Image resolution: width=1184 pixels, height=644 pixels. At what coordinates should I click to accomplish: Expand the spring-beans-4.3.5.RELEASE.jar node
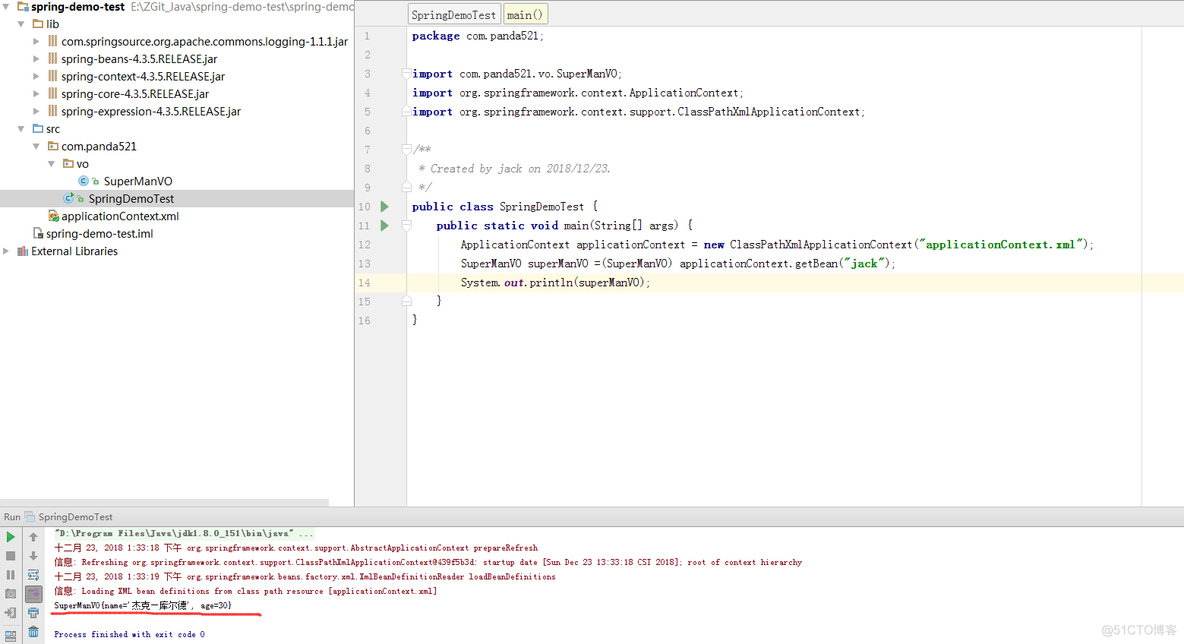coord(36,59)
